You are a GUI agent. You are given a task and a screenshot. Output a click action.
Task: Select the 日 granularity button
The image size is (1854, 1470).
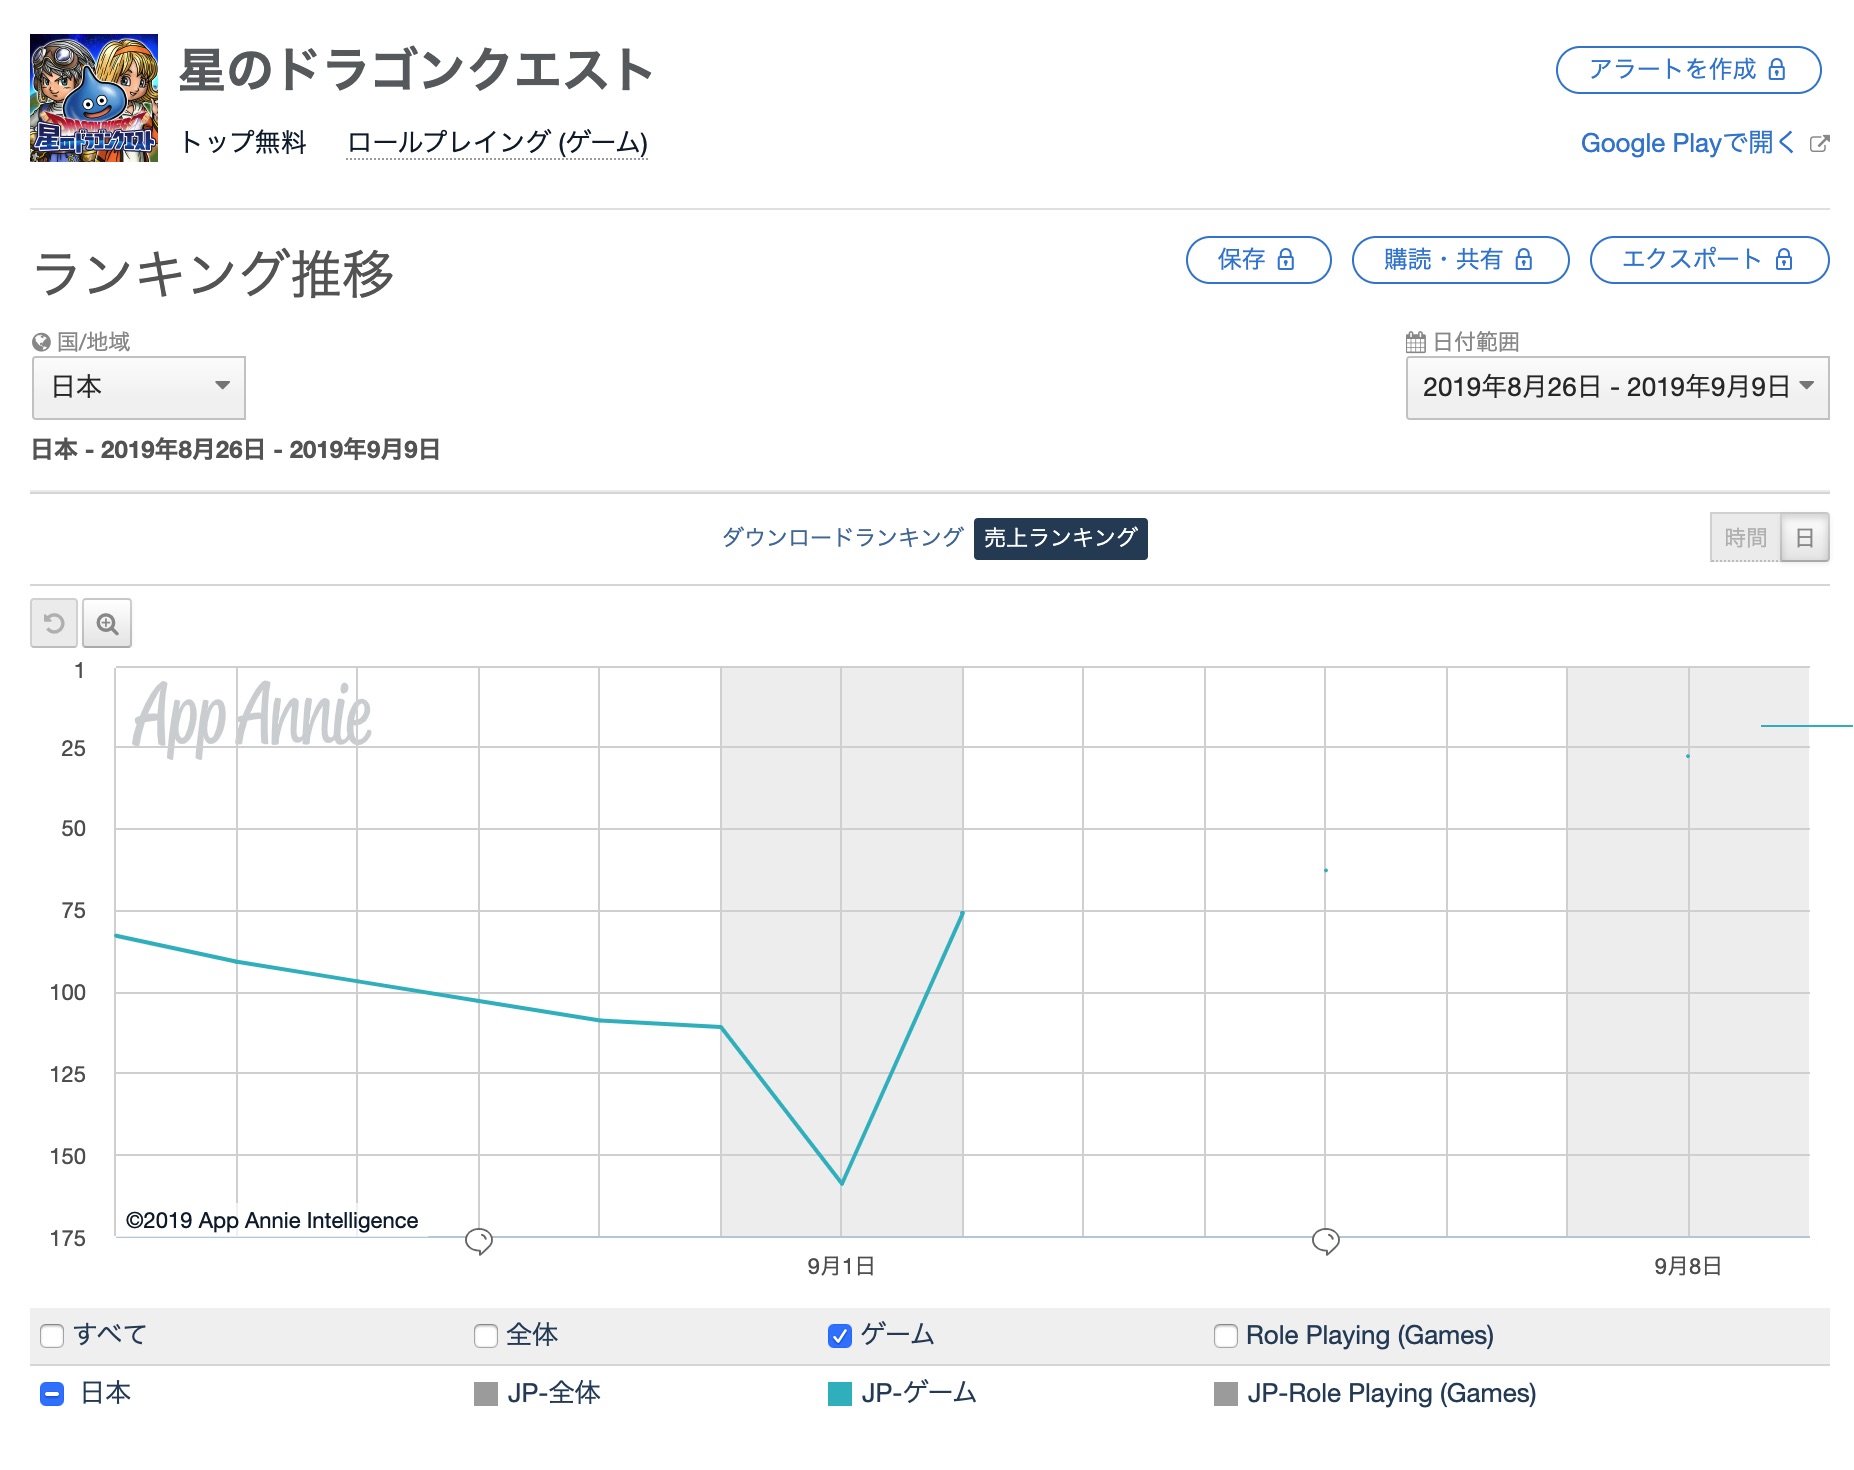(1805, 538)
